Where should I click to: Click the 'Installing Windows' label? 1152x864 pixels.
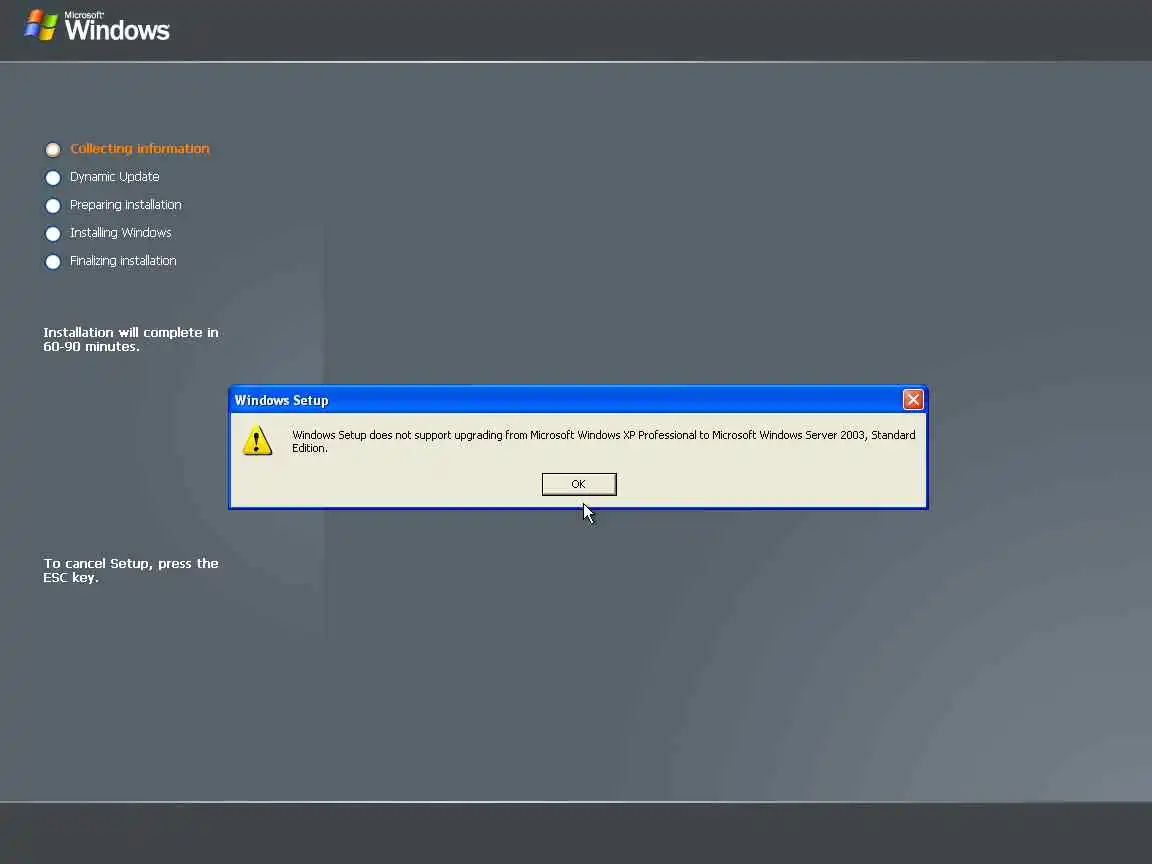click(x=120, y=233)
